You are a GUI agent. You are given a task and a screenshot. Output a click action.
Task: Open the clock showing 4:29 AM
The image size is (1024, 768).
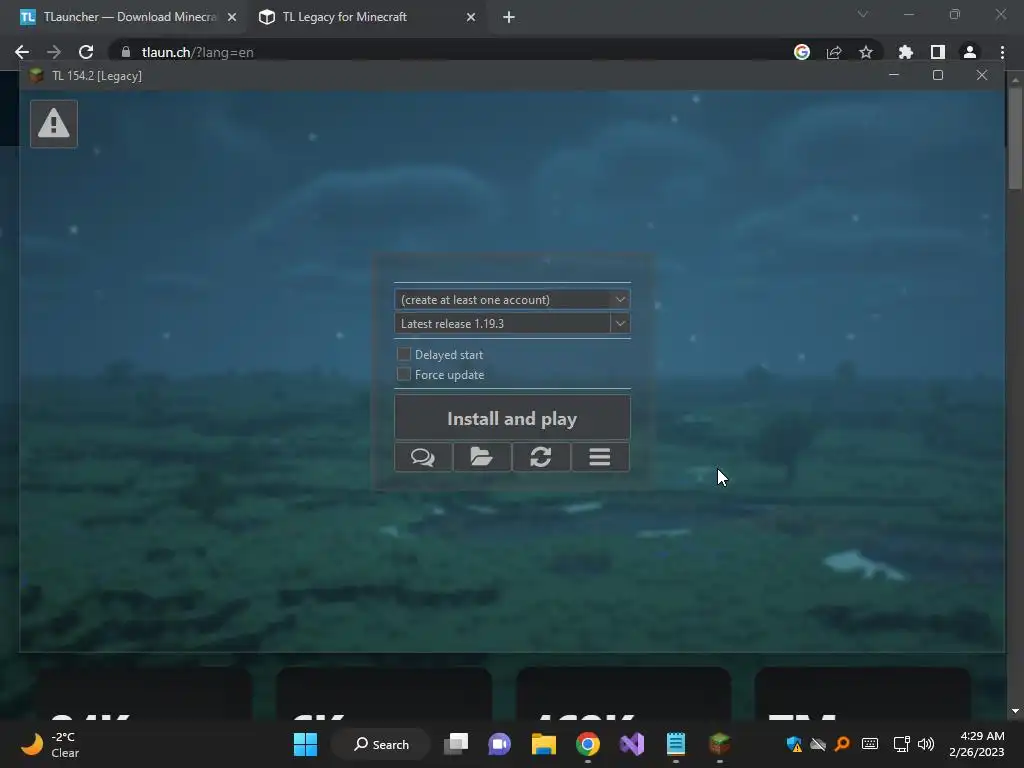(977, 744)
